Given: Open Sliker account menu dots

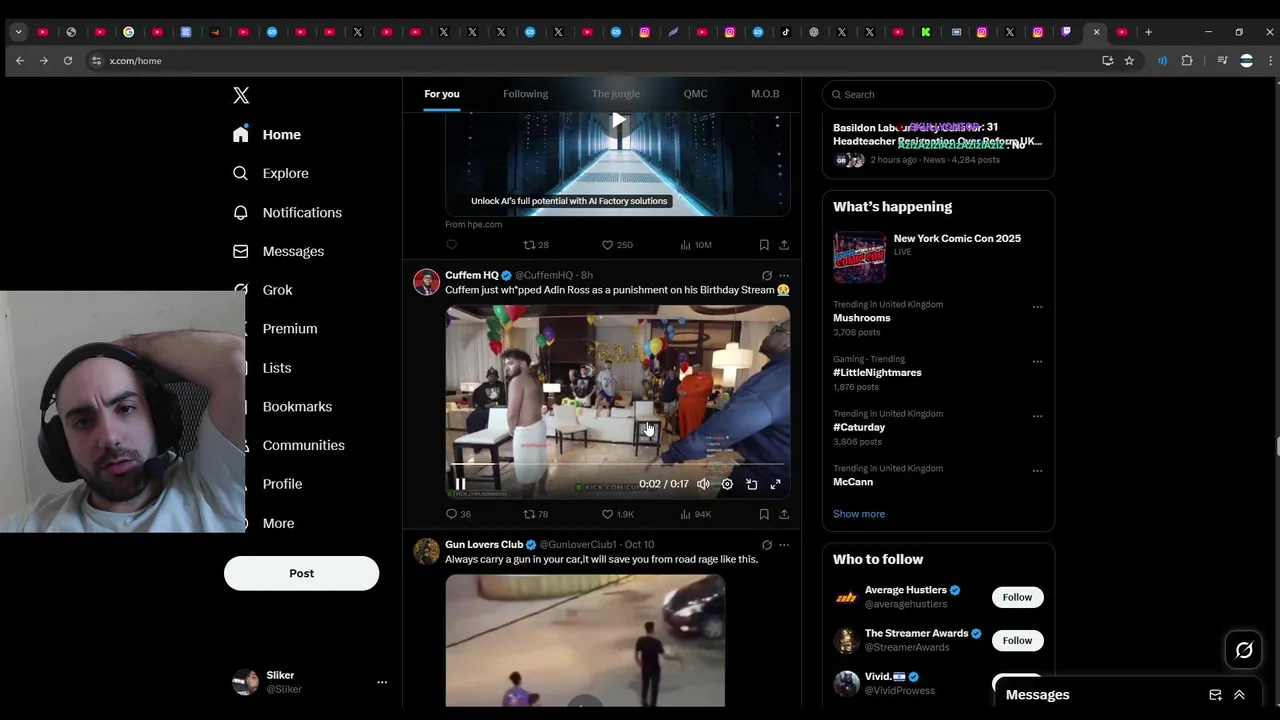Looking at the screenshot, I should coord(382,682).
